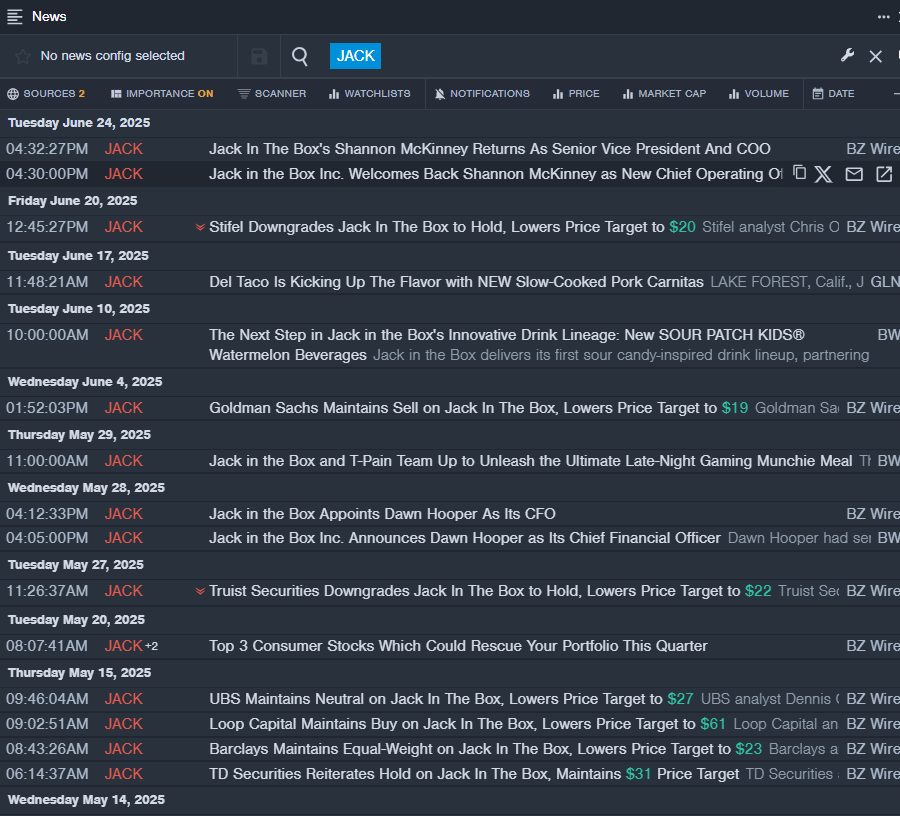
Task: Click the search magnifier icon
Action: pos(300,56)
